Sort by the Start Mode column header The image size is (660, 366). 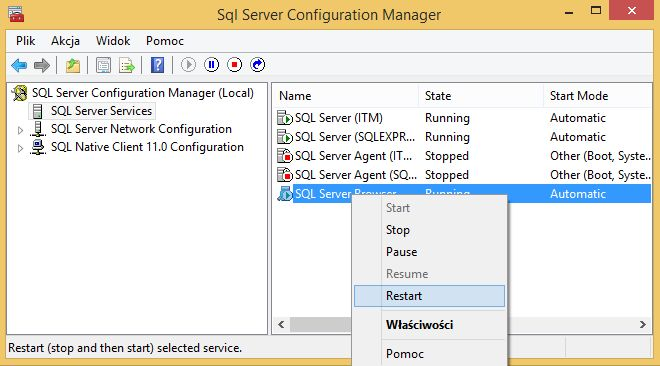[x=598, y=96]
